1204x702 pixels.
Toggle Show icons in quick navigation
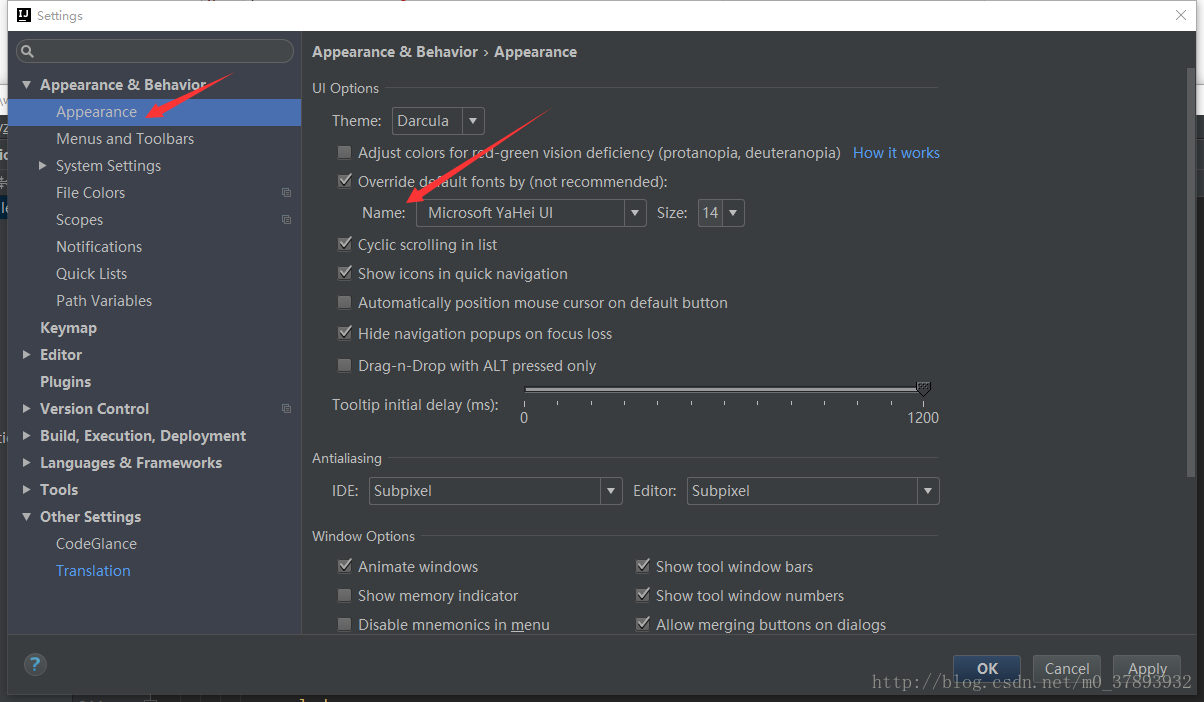(344, 274)
